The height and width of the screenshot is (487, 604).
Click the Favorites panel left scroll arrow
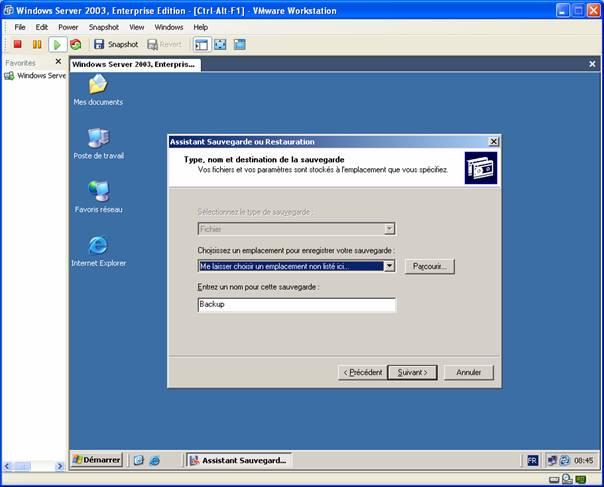pyautogui.click(x=7, y=466)
